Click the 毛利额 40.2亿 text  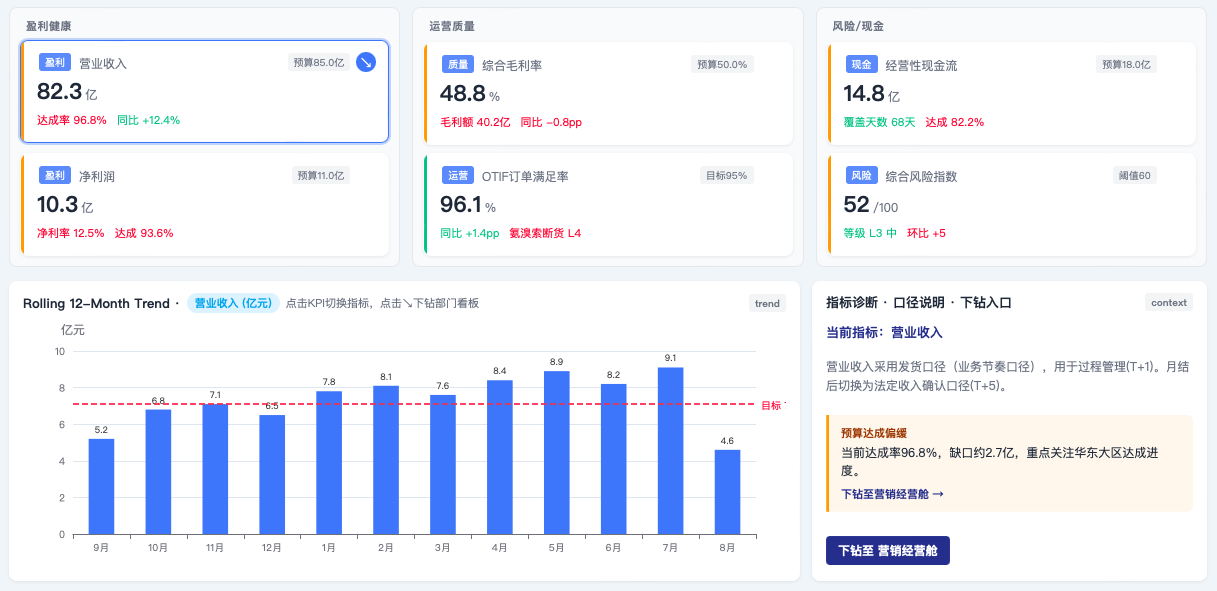pos(475,122)
